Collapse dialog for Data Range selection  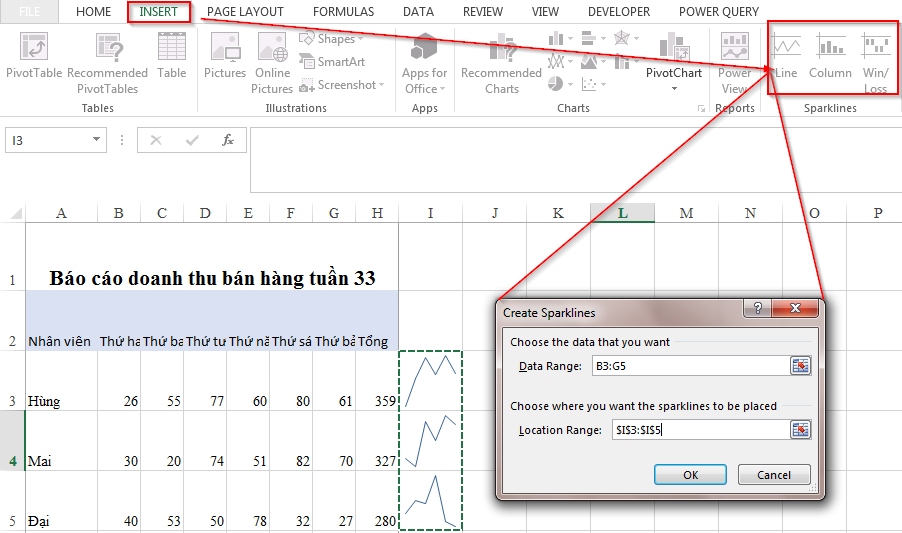[800, 366]
